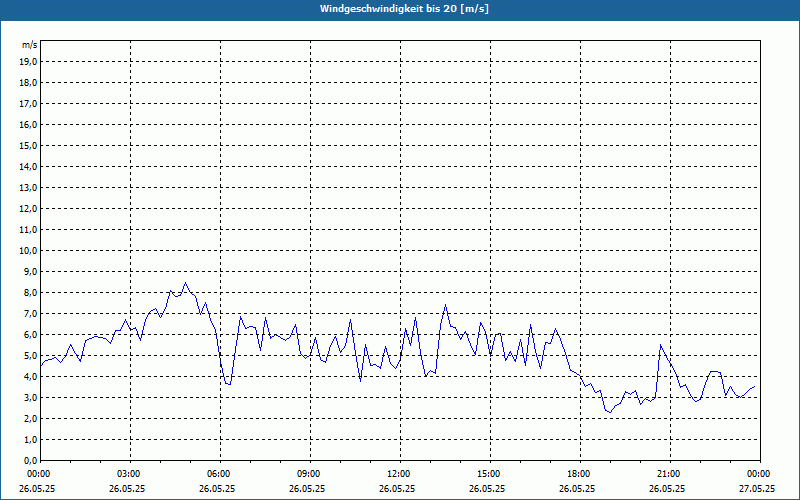Select the "4,0" y-axis tick label
The width and height of the screenshot is (800, 500).
(x=30, y=377)
